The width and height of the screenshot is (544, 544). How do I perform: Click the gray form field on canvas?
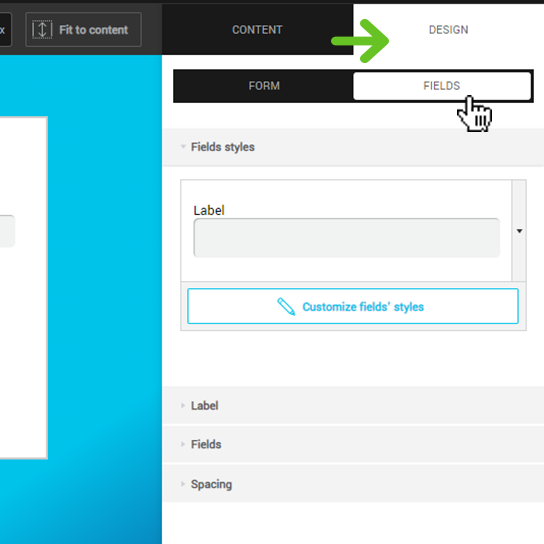pyautogui.click(x=7, y=231)
